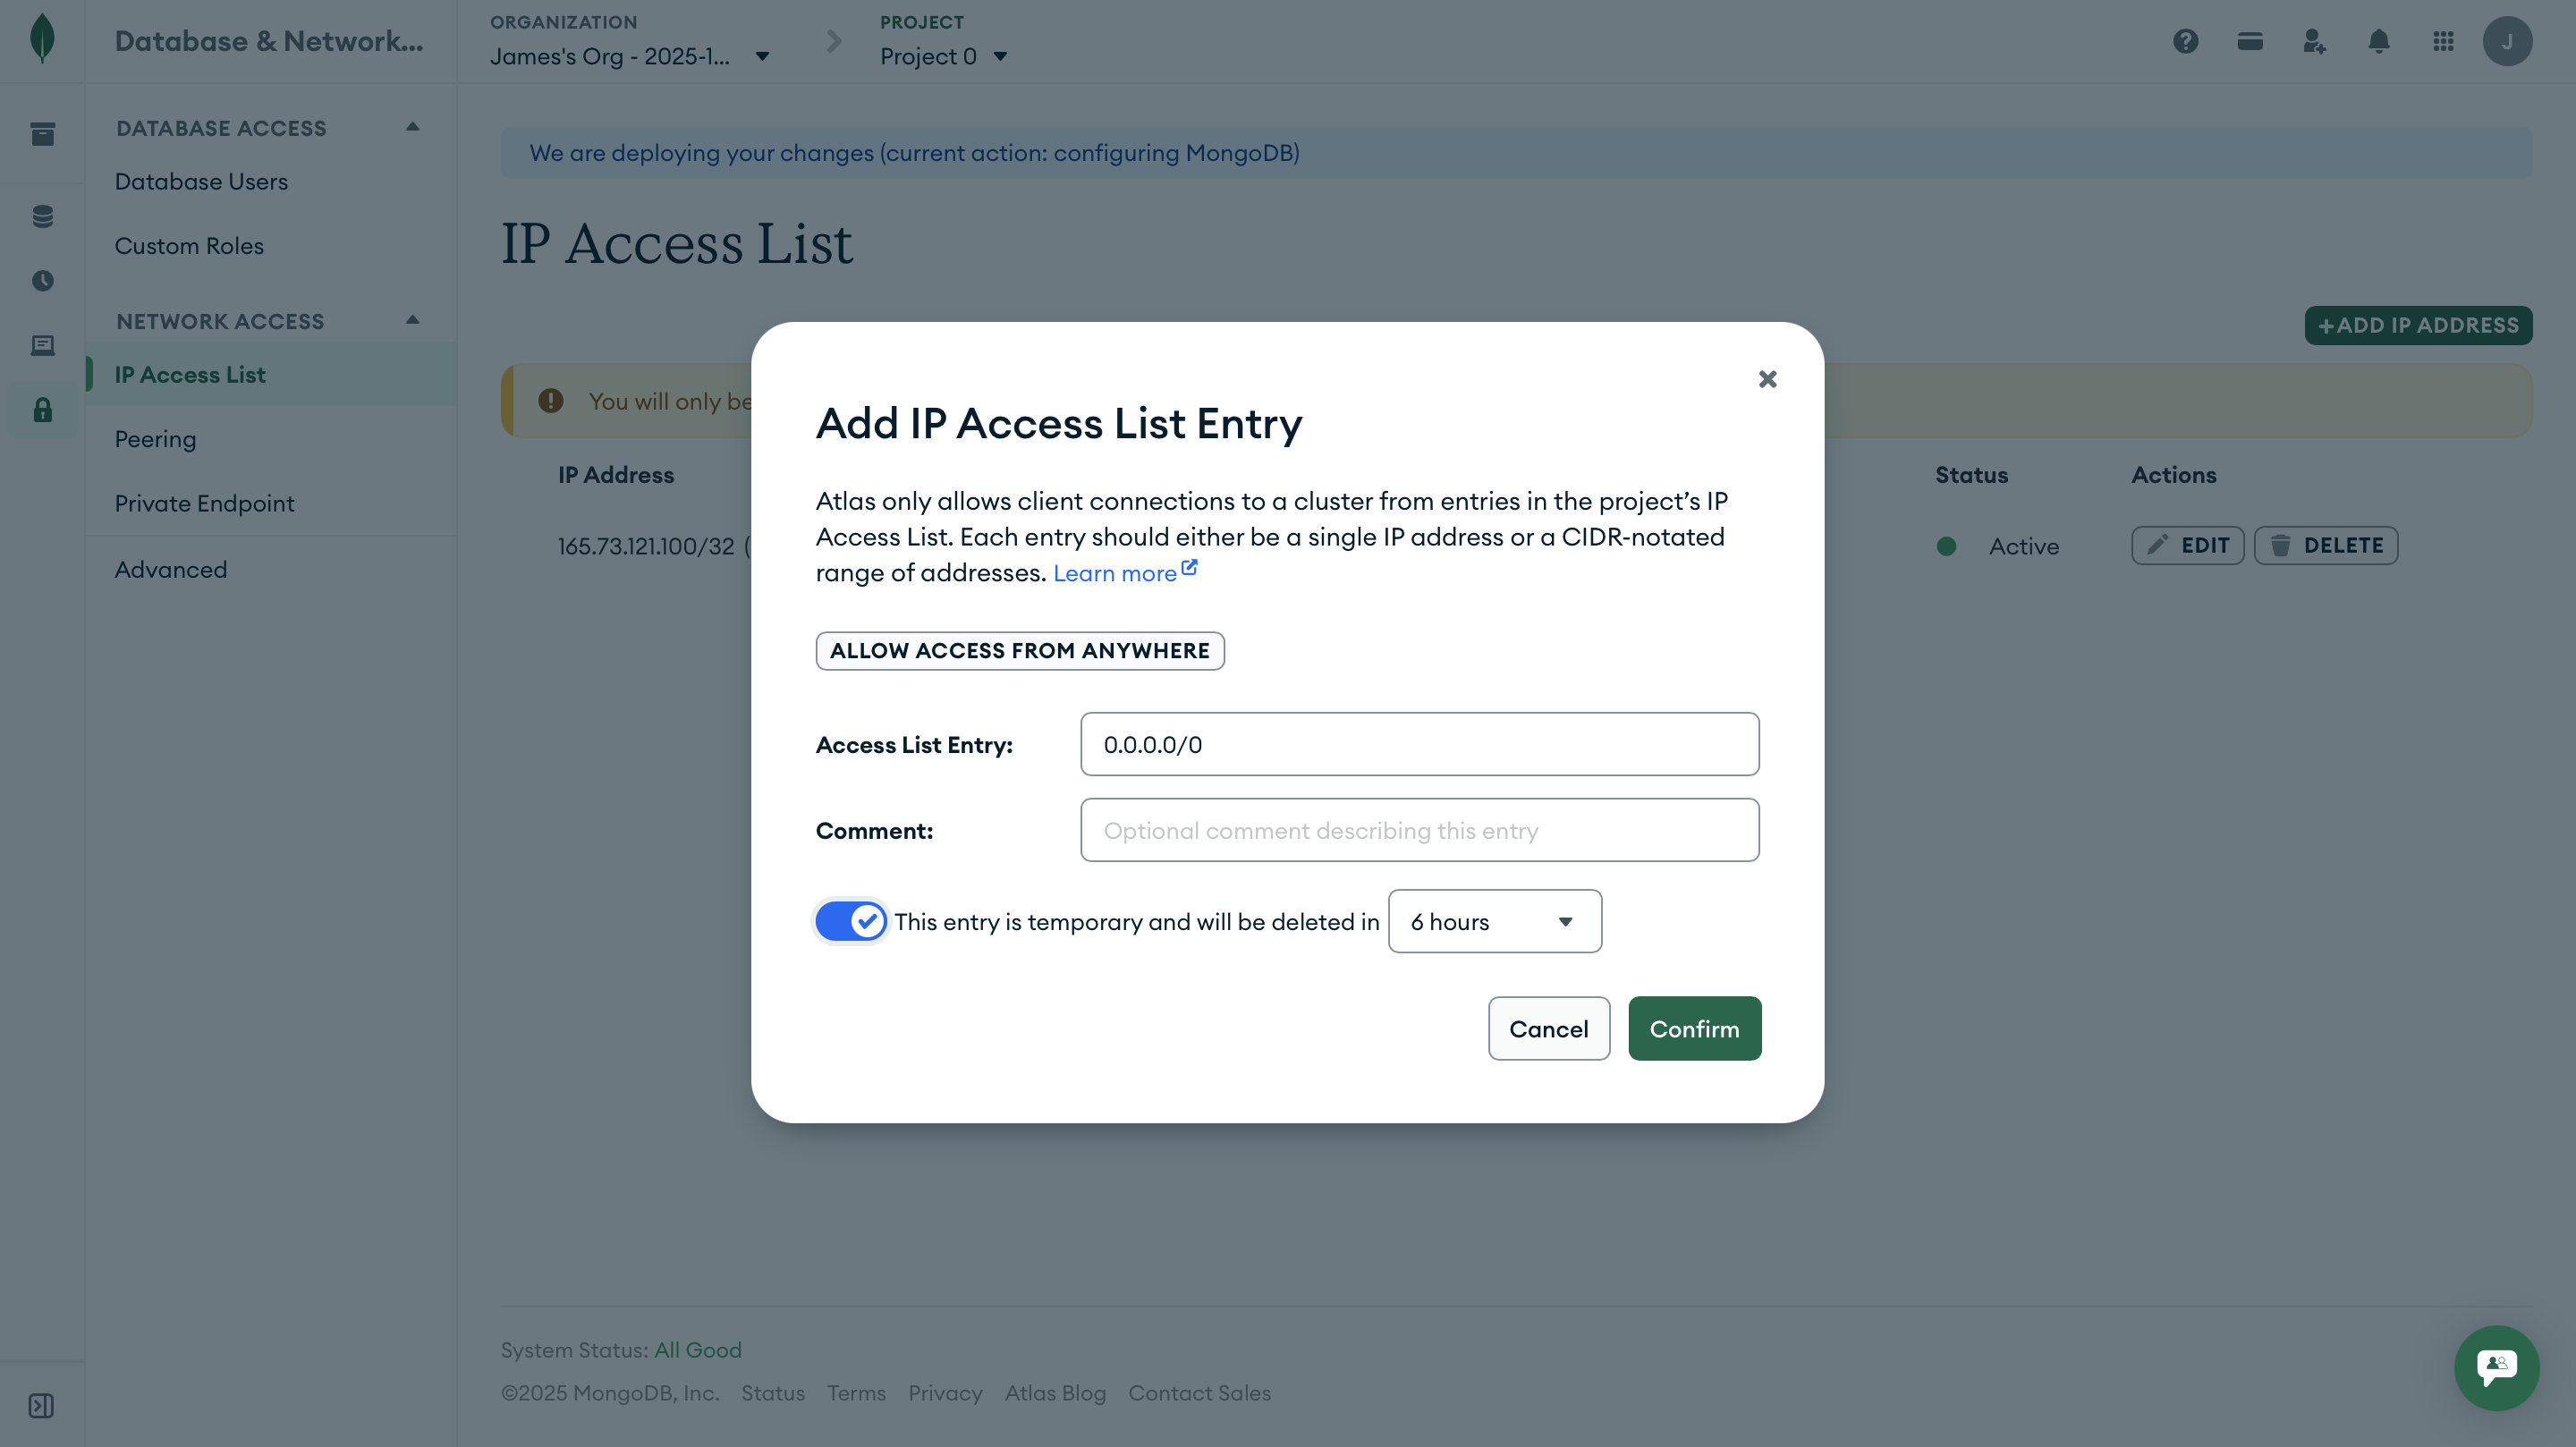This screenshot has height=1447, width=2576.
Task: Click ALLOW ACCESS FROM ANYWHERE
Action: pyautogui.click(x=1019, y=650)
